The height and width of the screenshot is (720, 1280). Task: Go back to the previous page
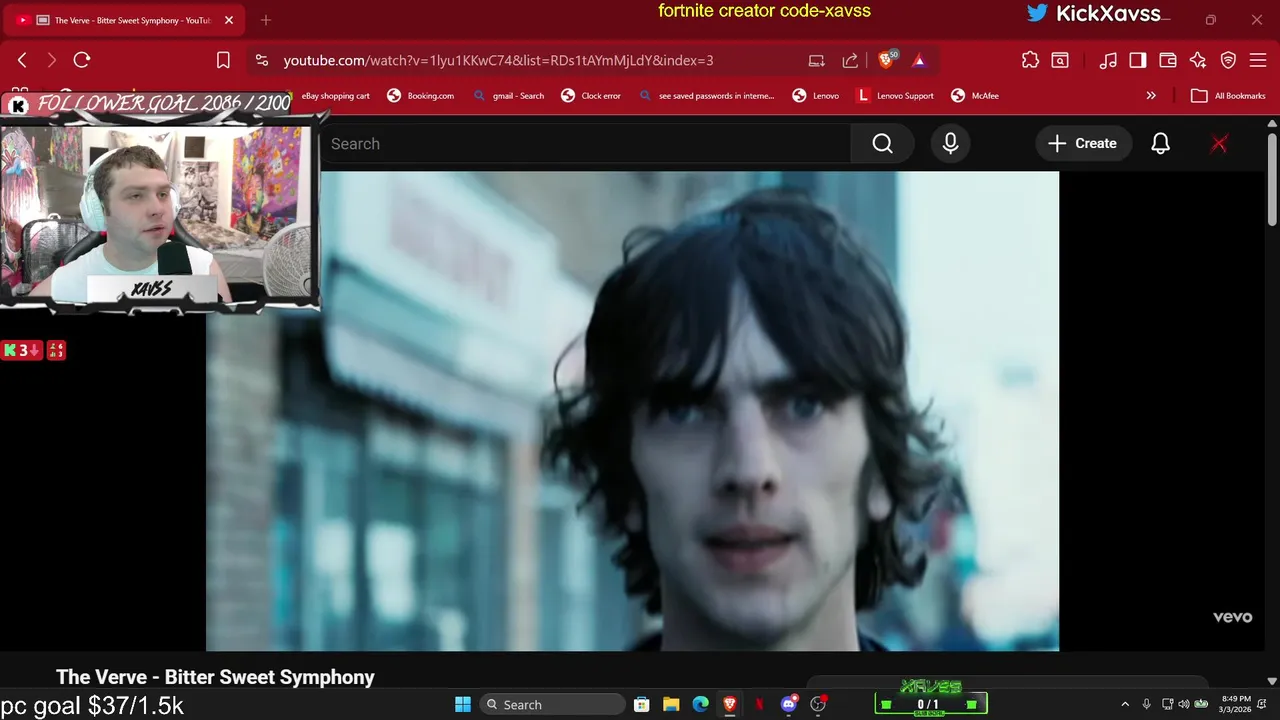tap(22, 60)
